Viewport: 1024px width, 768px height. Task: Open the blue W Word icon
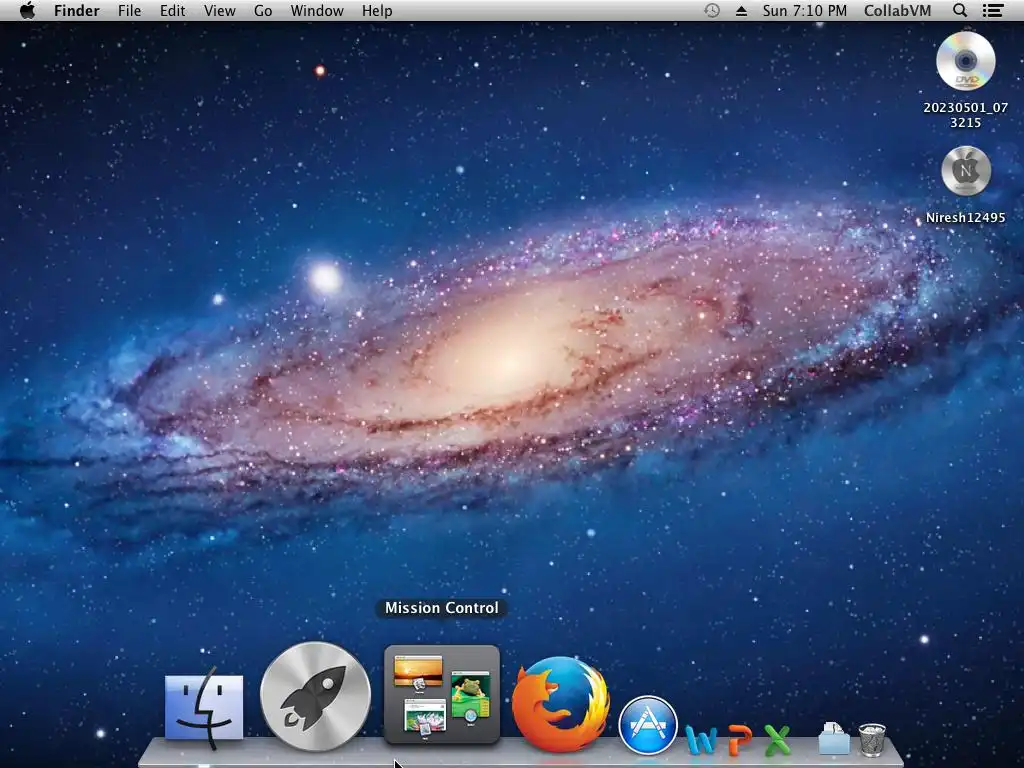click(x=701, y=741)
